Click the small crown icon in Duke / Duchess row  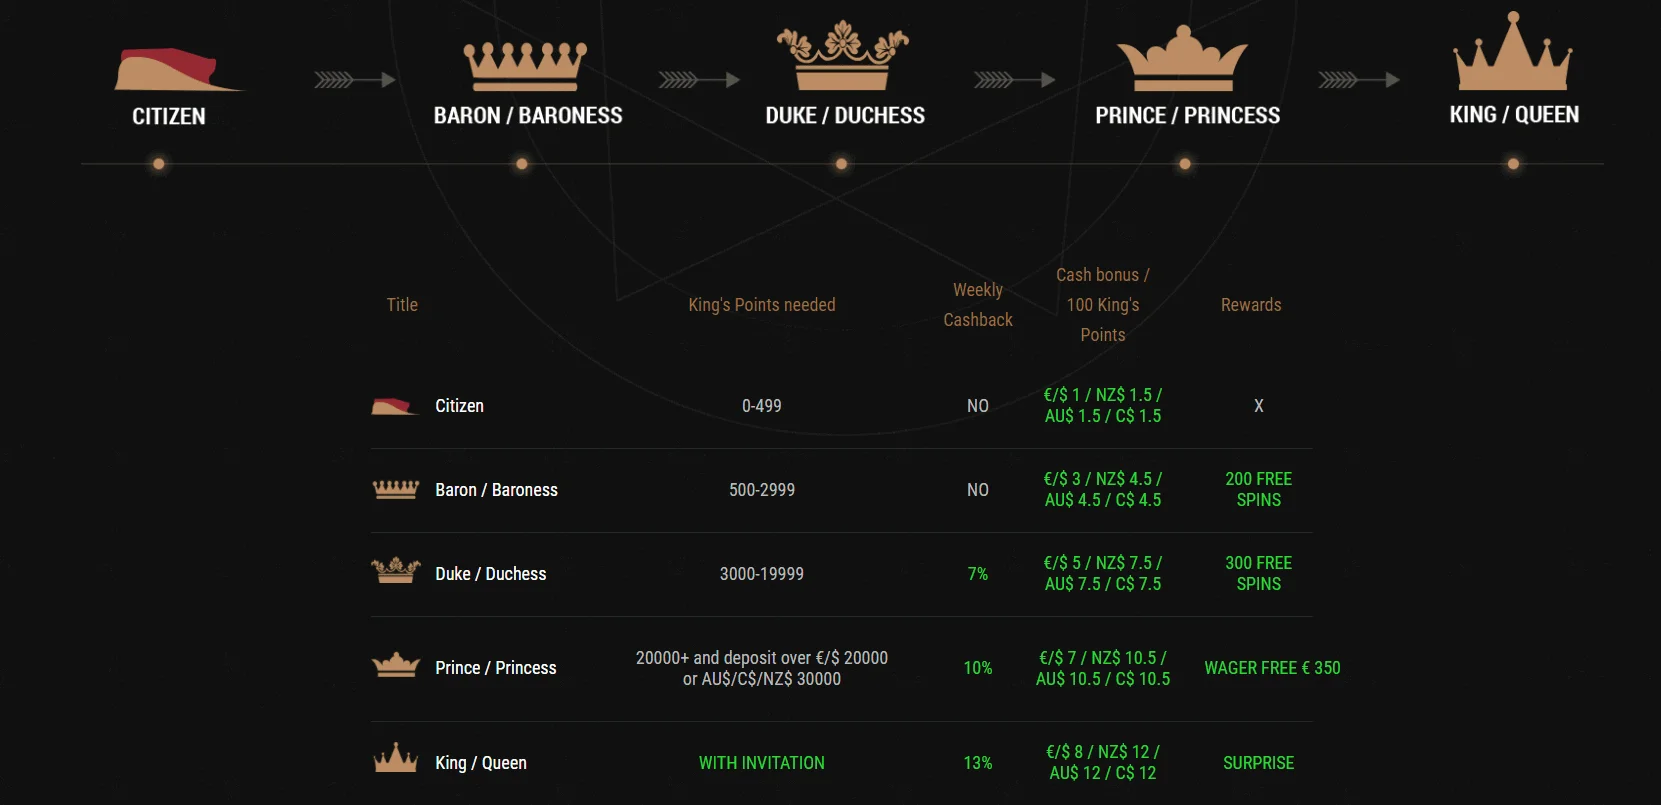click(396, 571)
